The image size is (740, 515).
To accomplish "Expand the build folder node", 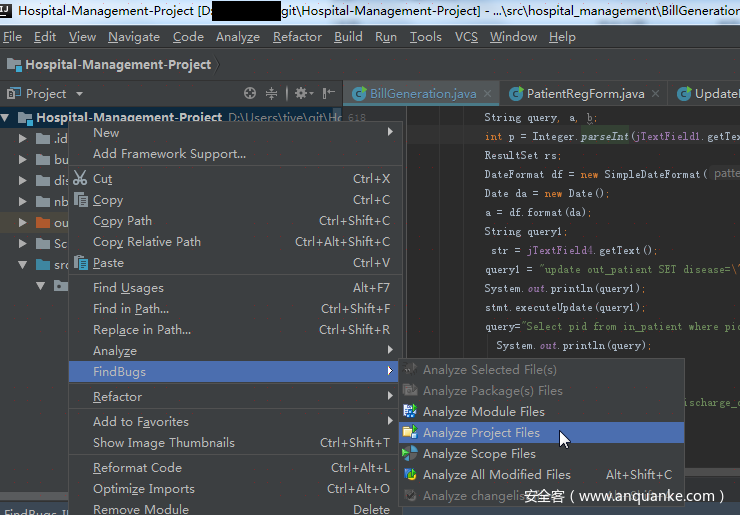I will 23,159.
